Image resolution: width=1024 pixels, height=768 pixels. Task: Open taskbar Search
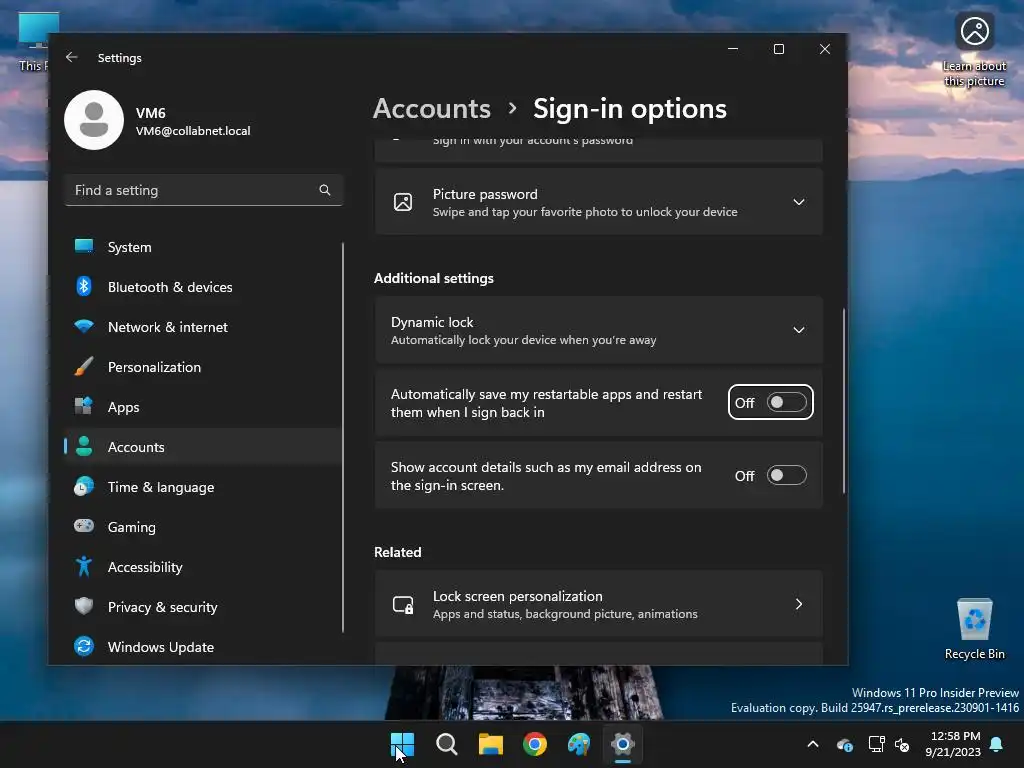click(447, 744)
